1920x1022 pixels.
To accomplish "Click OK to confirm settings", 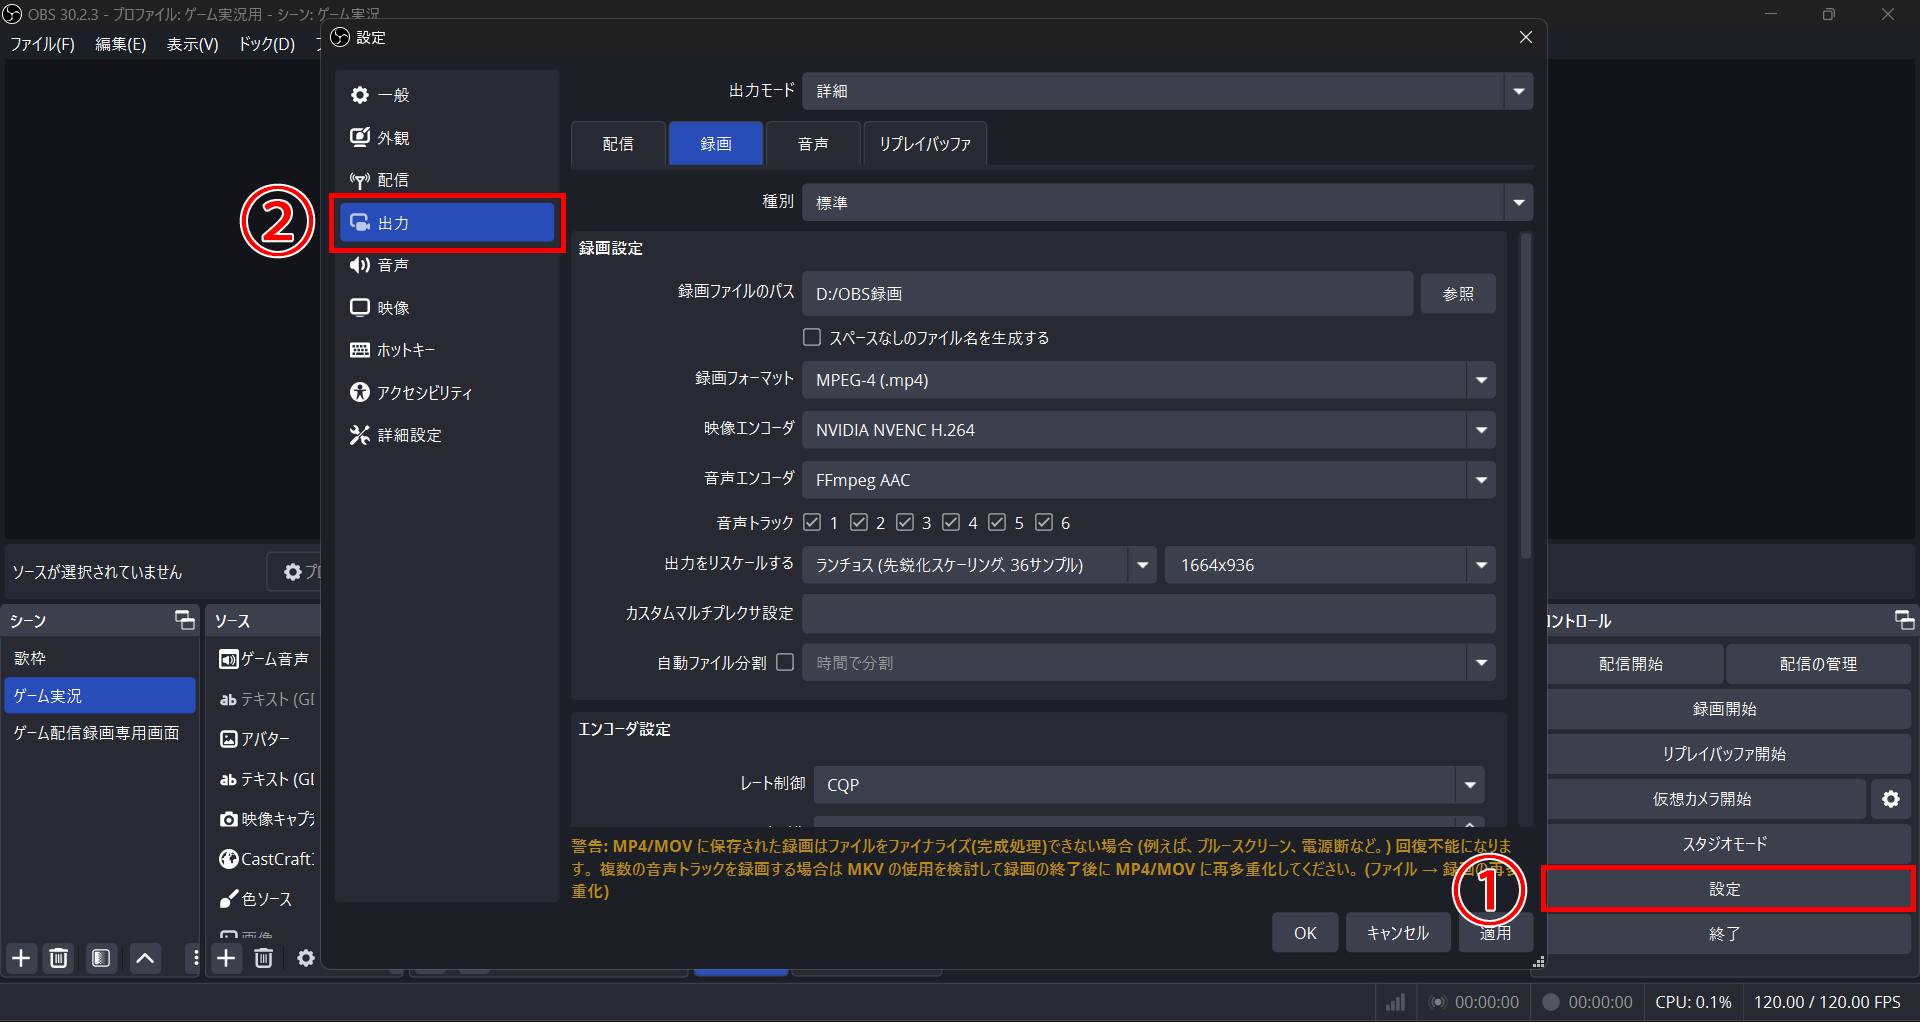I will [1305, 933].
